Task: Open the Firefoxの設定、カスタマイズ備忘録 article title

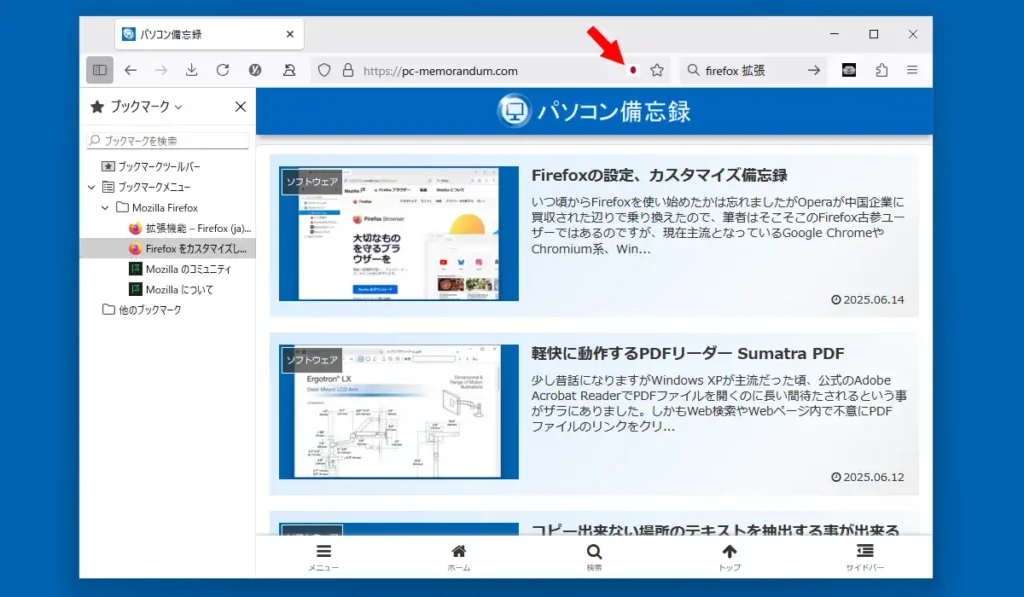Action: (659, 175)
